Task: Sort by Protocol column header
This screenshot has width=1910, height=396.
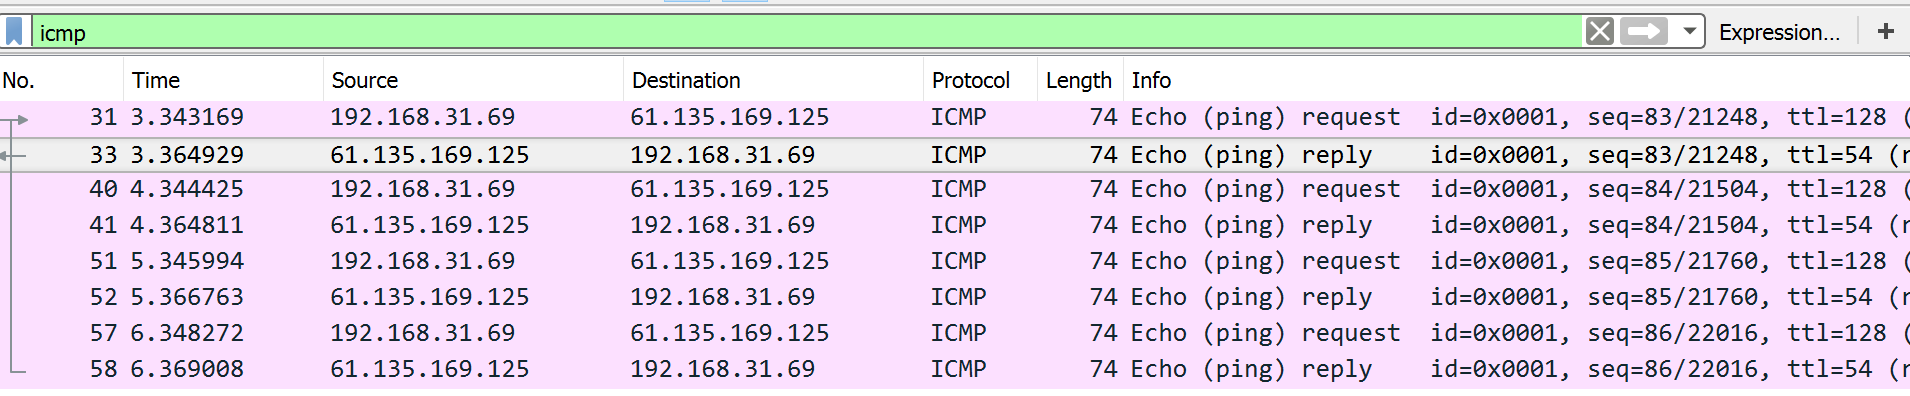Action: 980,80
